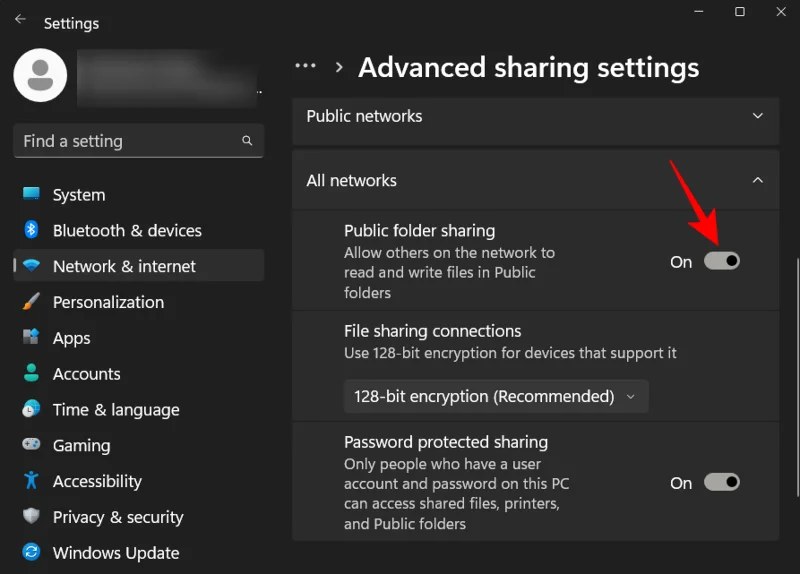Click the Advanced sharing settings heading
Screen dimensions: 800x574
coord(529,67)
